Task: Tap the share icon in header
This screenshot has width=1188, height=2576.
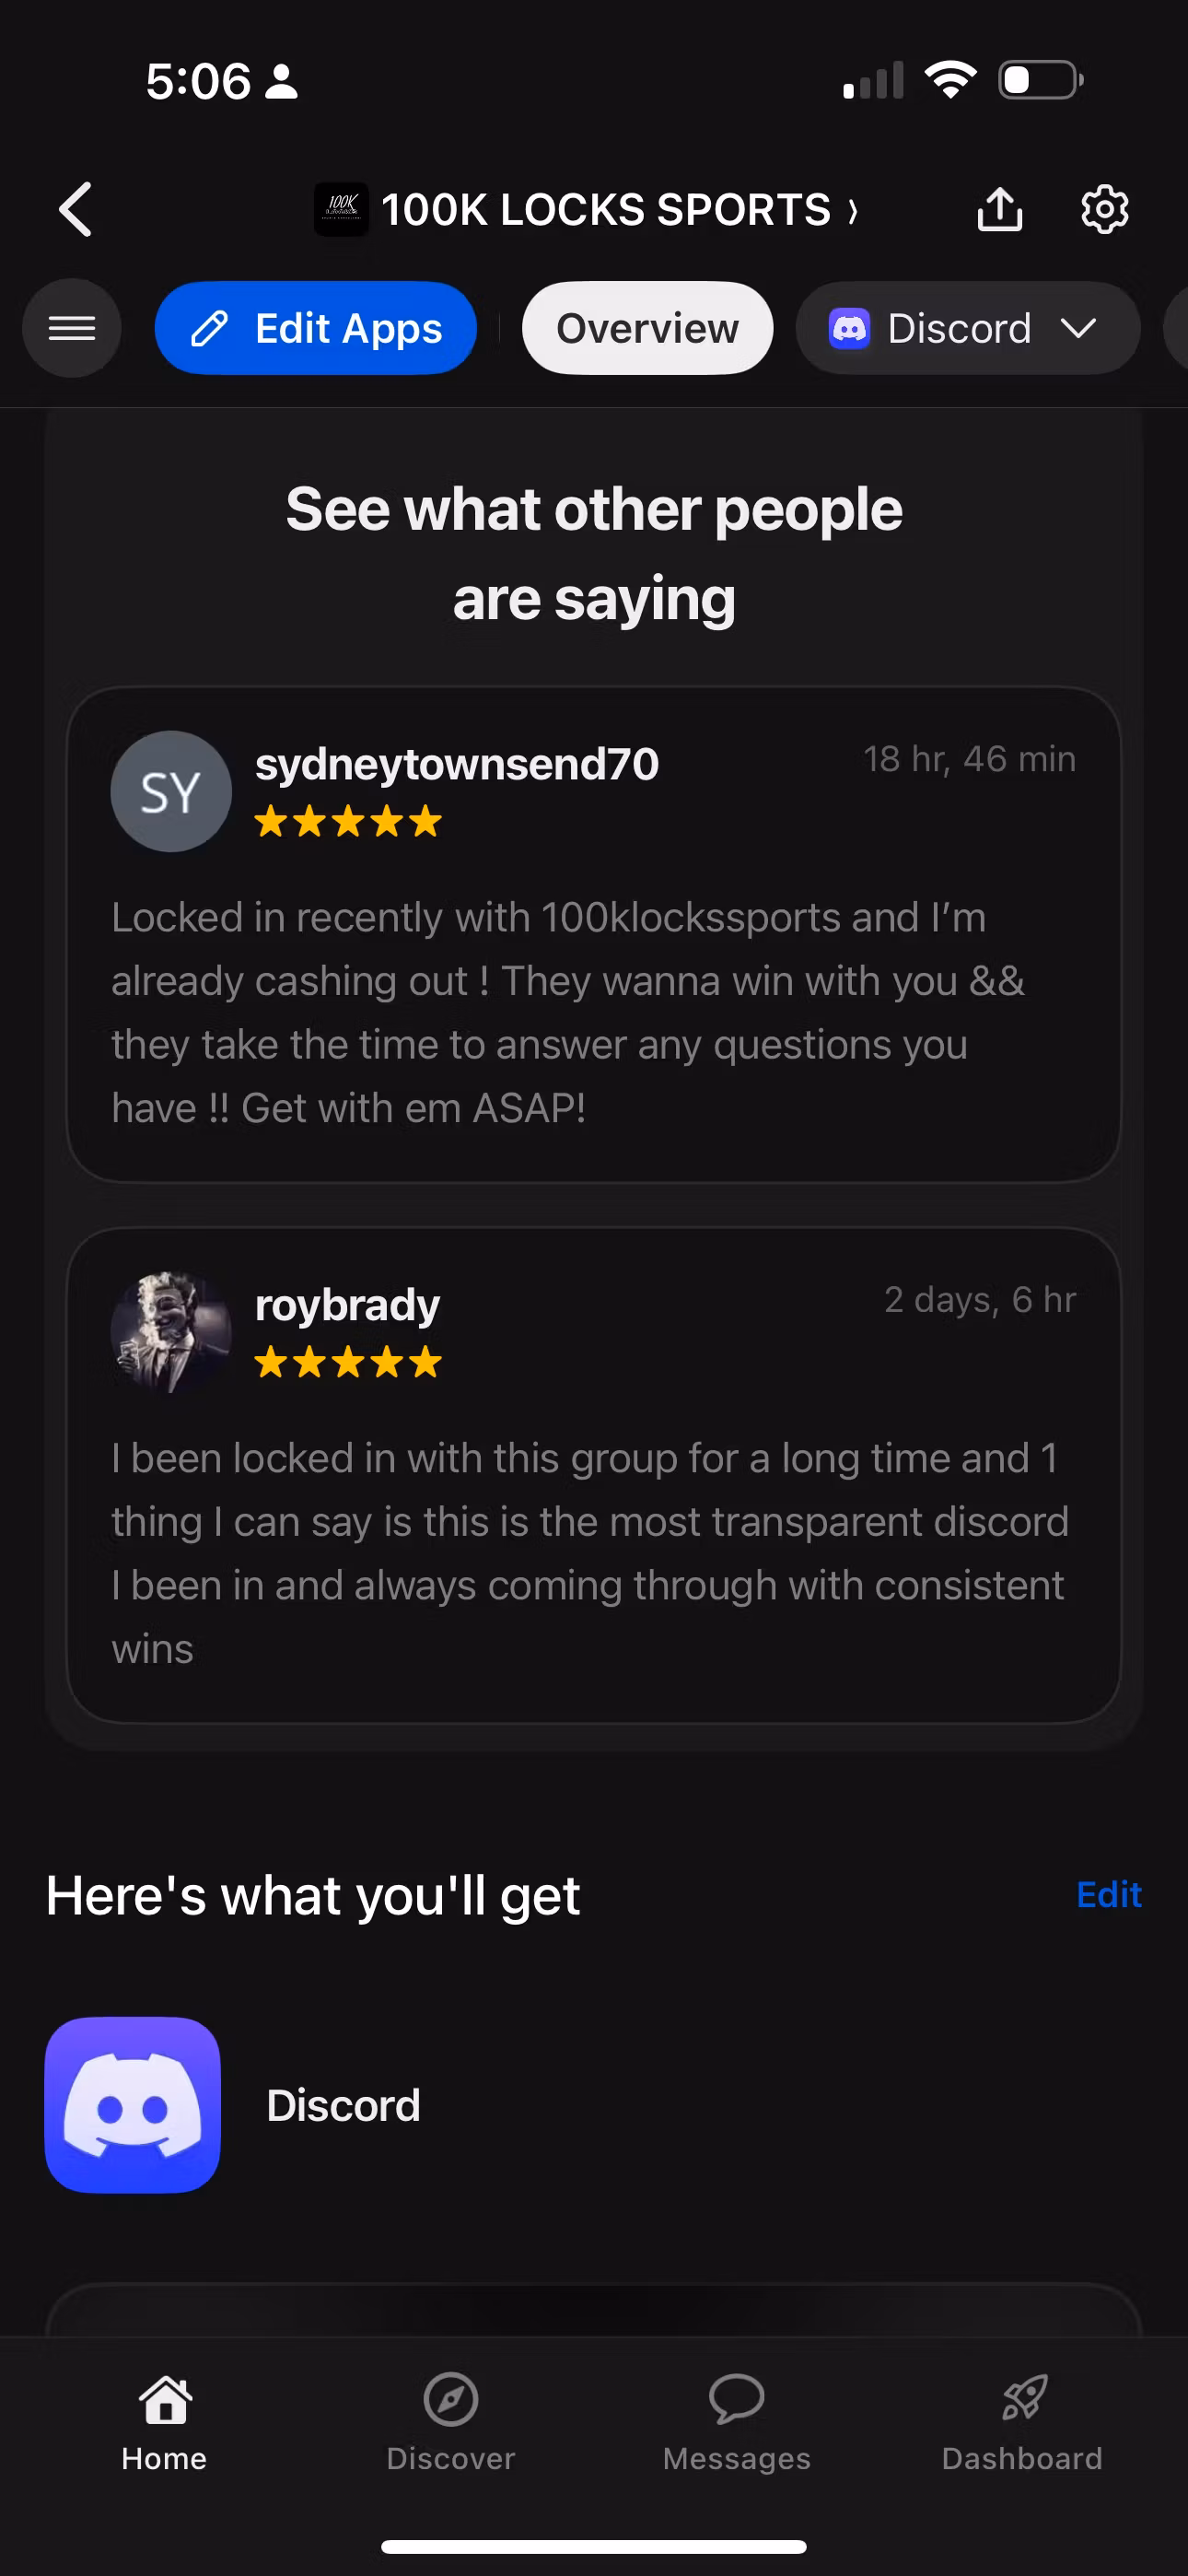Action: point(999,210)
